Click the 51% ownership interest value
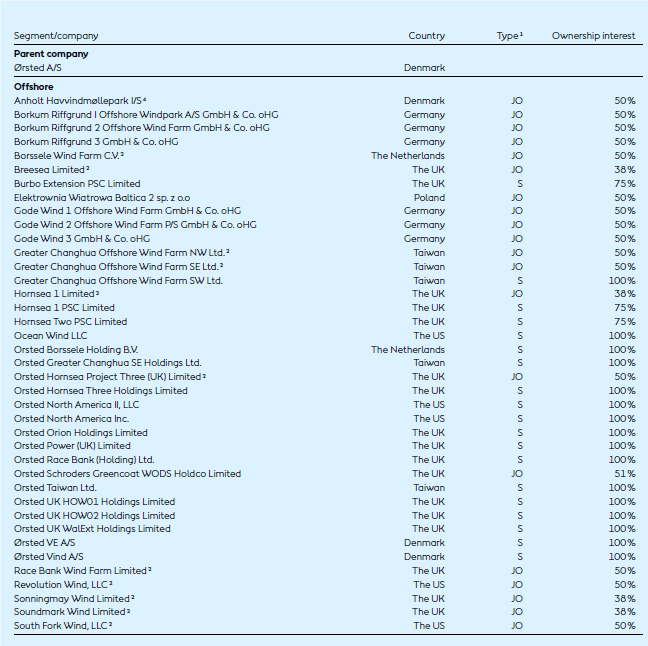648x646 pixels. (x=624, y=474)
